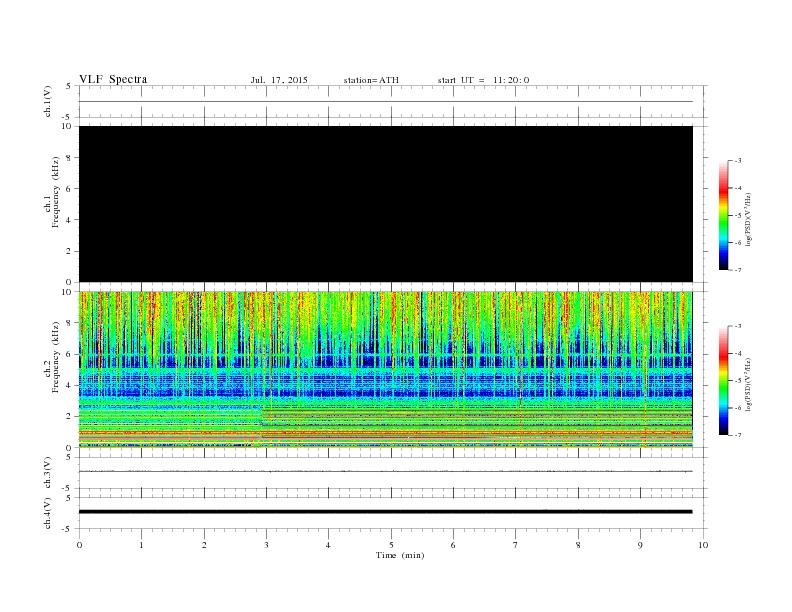Click the ch.2 spectrogram color bar

[x=723, y=380]
